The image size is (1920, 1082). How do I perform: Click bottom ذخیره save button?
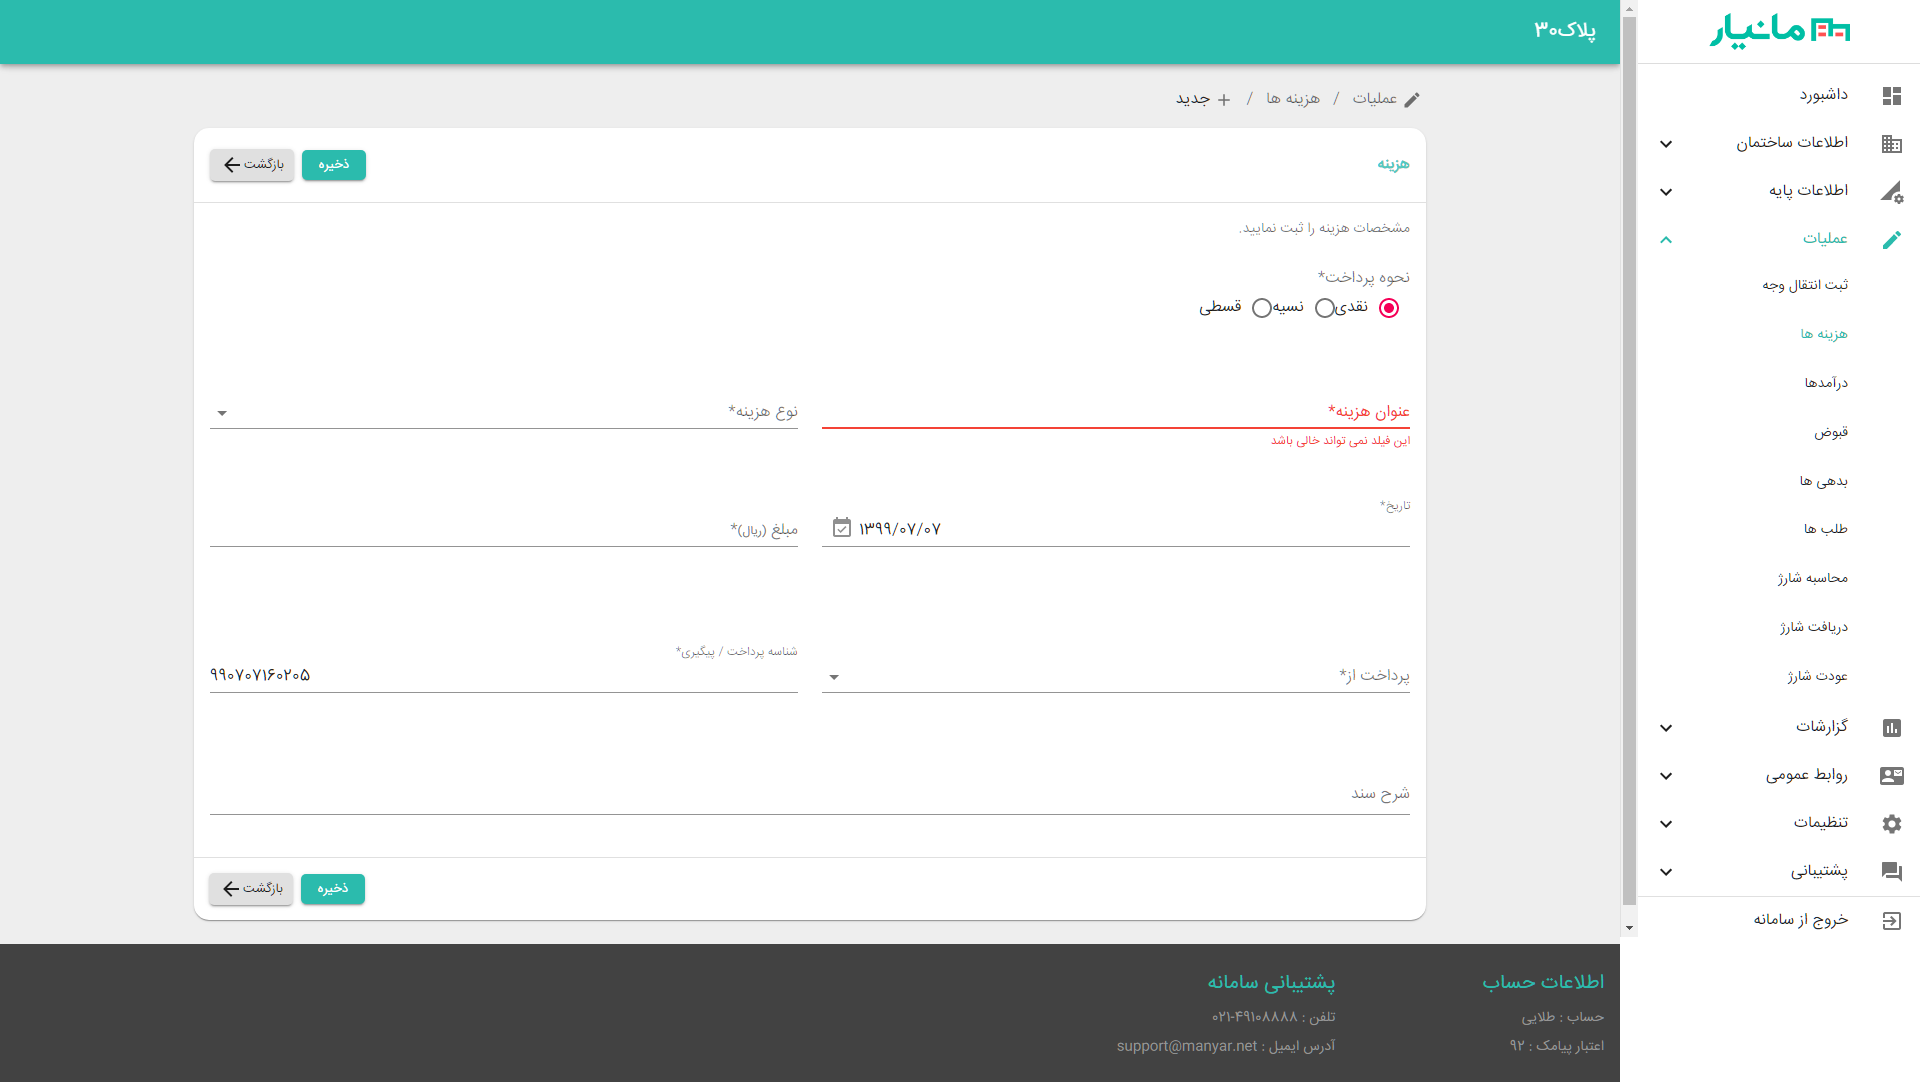coord(333,889)
